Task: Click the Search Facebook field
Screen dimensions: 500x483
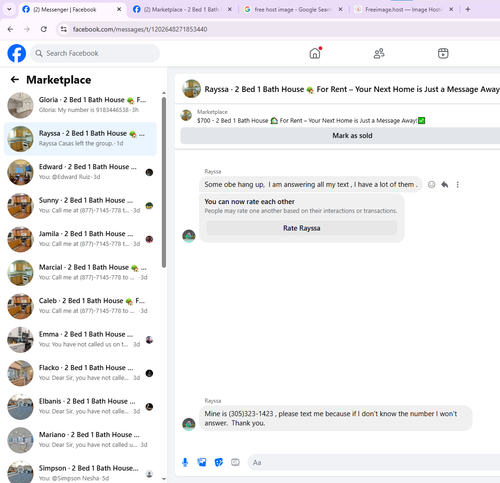Action: tap(95, 53)
